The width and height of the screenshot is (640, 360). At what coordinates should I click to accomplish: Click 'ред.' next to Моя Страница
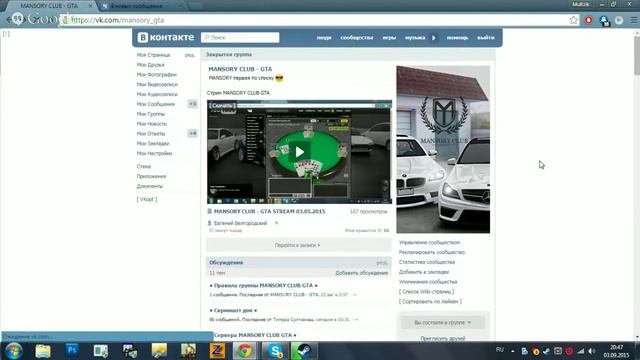(x=189, y=55)
